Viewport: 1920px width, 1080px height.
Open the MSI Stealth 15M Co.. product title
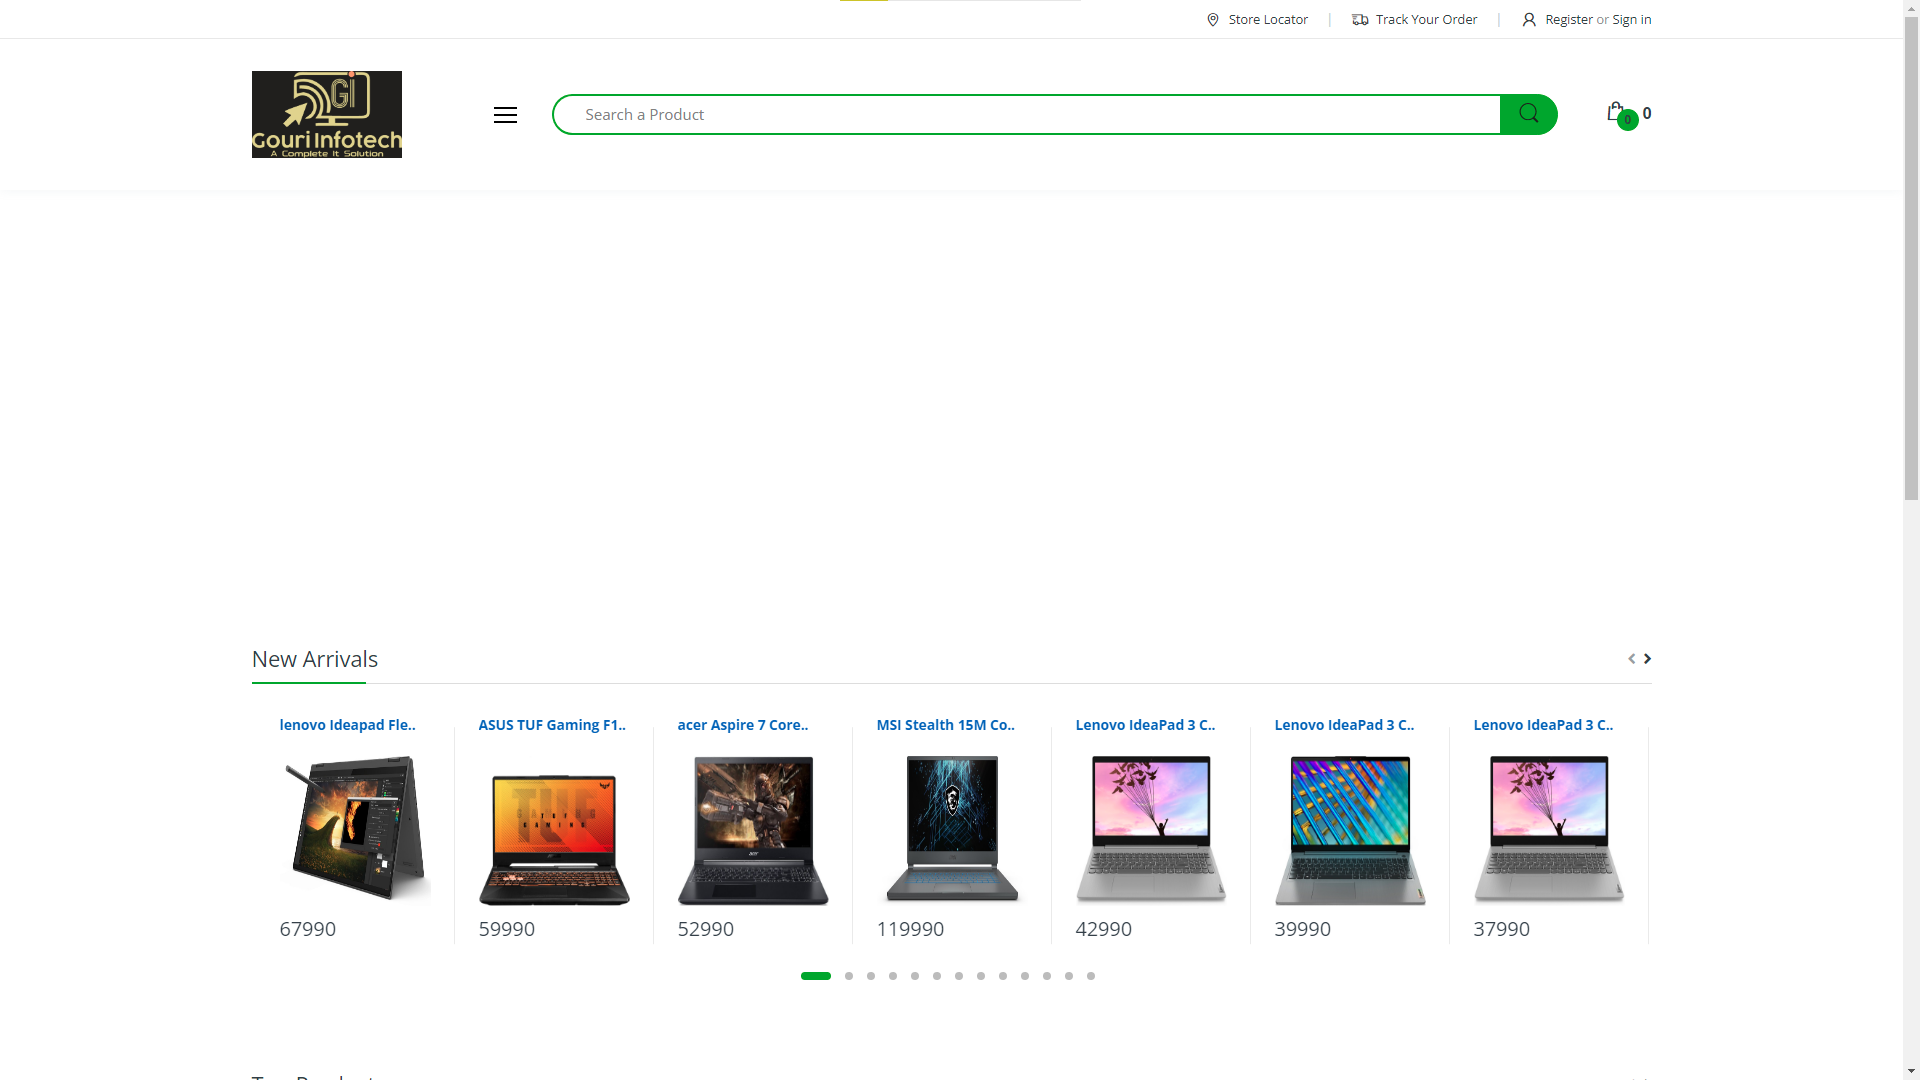point(946,725)
